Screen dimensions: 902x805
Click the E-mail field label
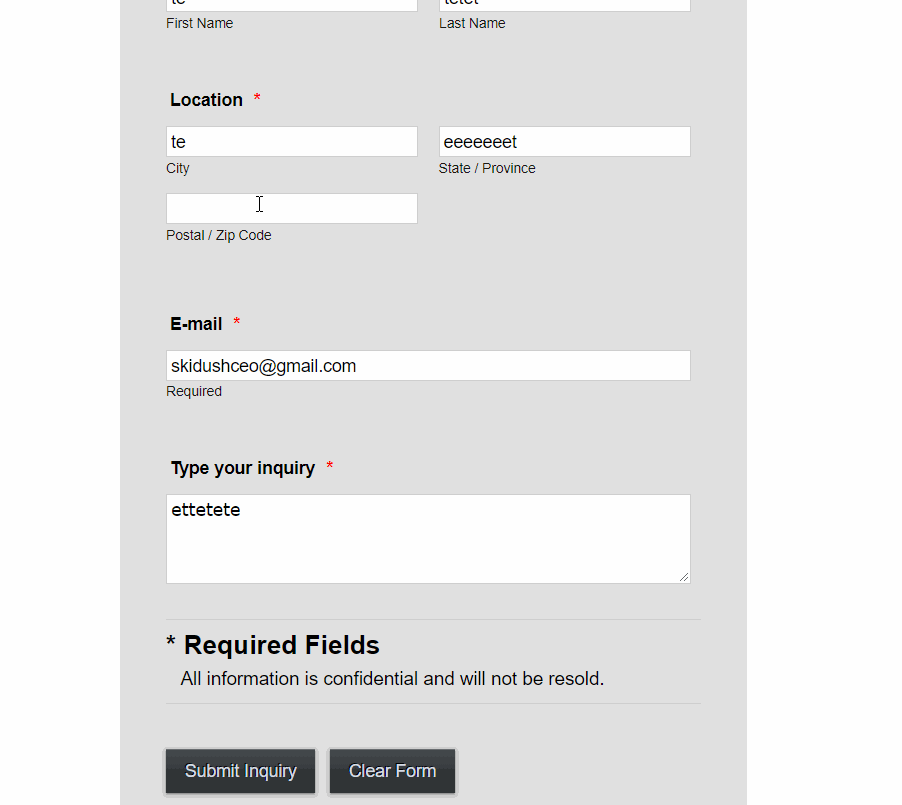click(x=196, y=324)
